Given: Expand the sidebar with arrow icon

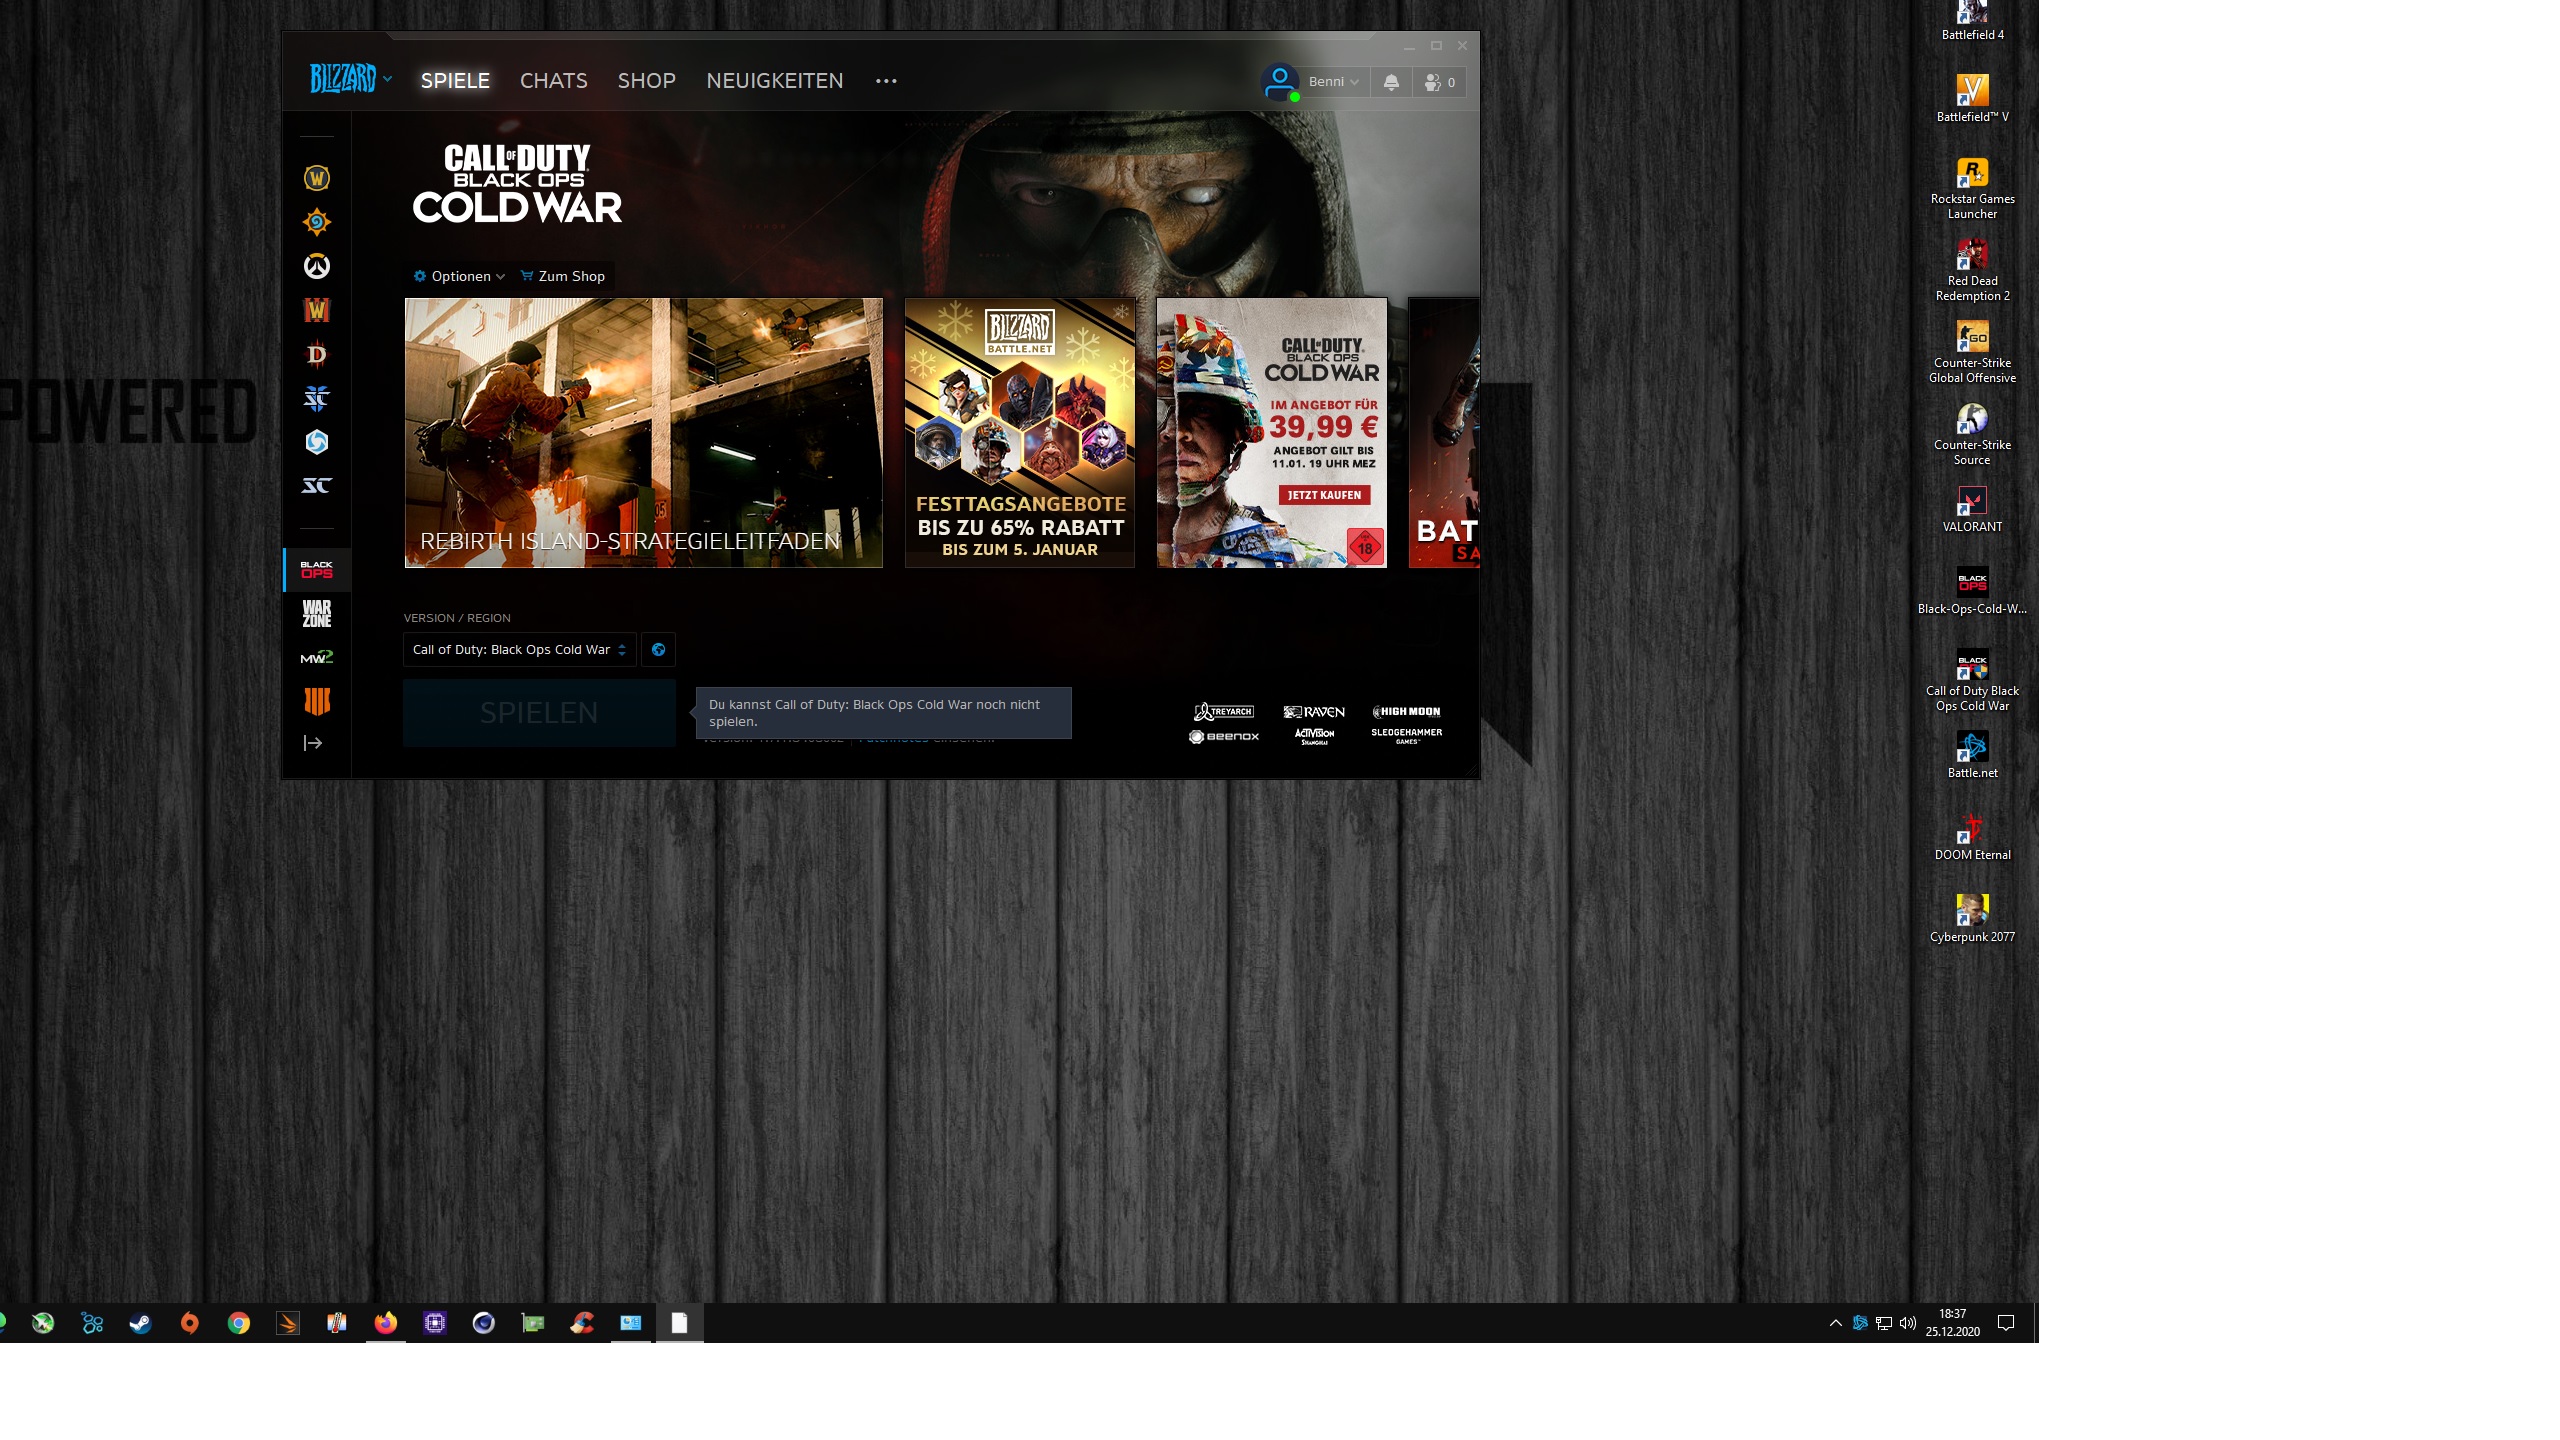Looking at the screenshot, I should click(x=313, y=743).
